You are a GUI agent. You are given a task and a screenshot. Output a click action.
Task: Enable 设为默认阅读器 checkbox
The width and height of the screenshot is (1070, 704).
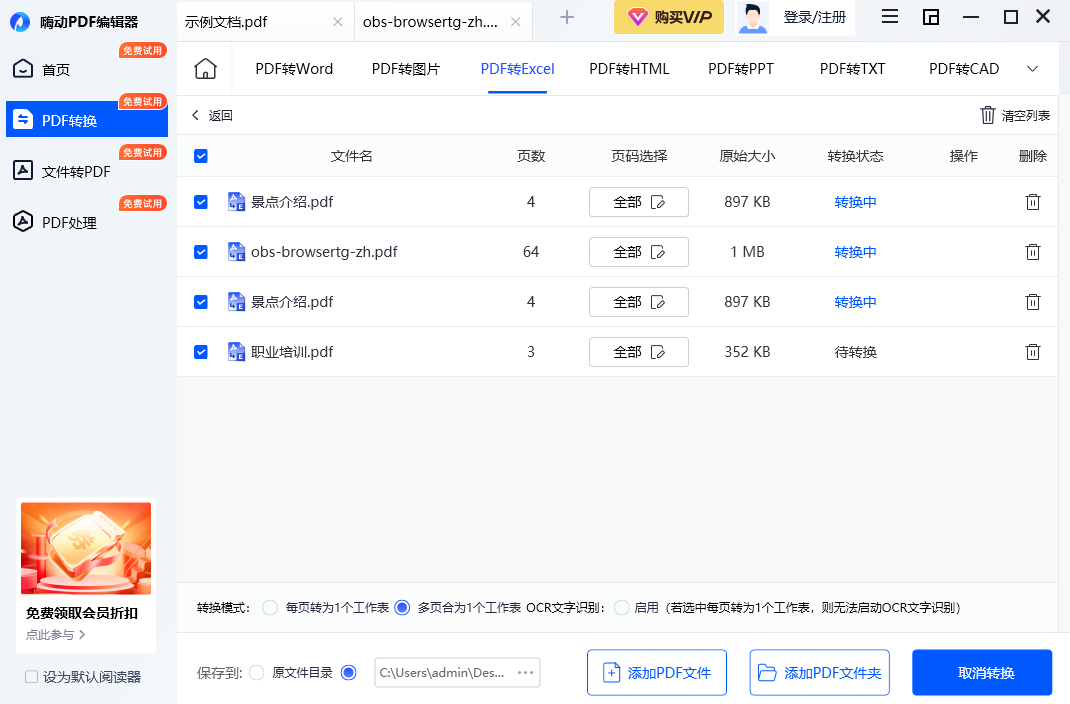(32, 677)
